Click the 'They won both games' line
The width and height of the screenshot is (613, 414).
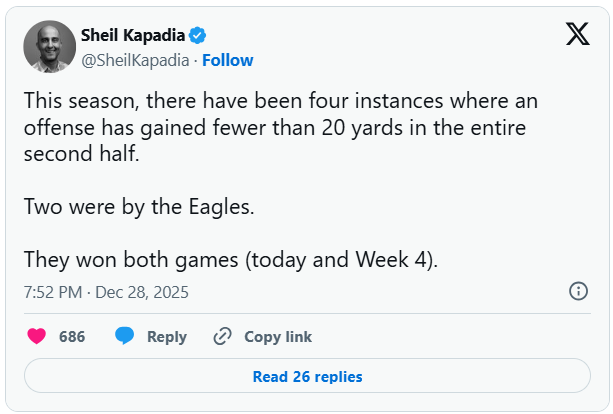pos(231,259)
